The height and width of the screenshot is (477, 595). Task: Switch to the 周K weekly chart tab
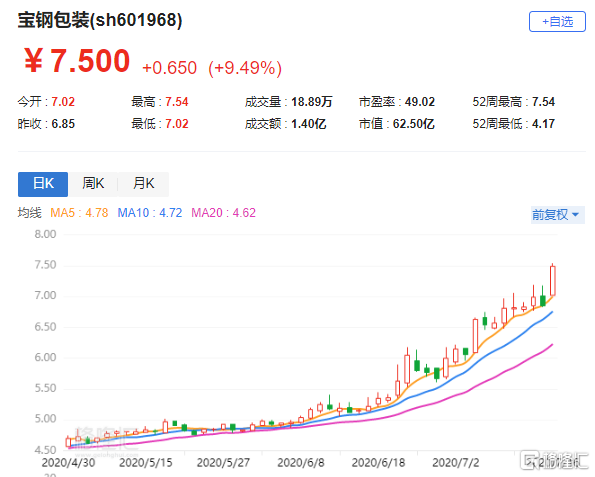[93, 184]
